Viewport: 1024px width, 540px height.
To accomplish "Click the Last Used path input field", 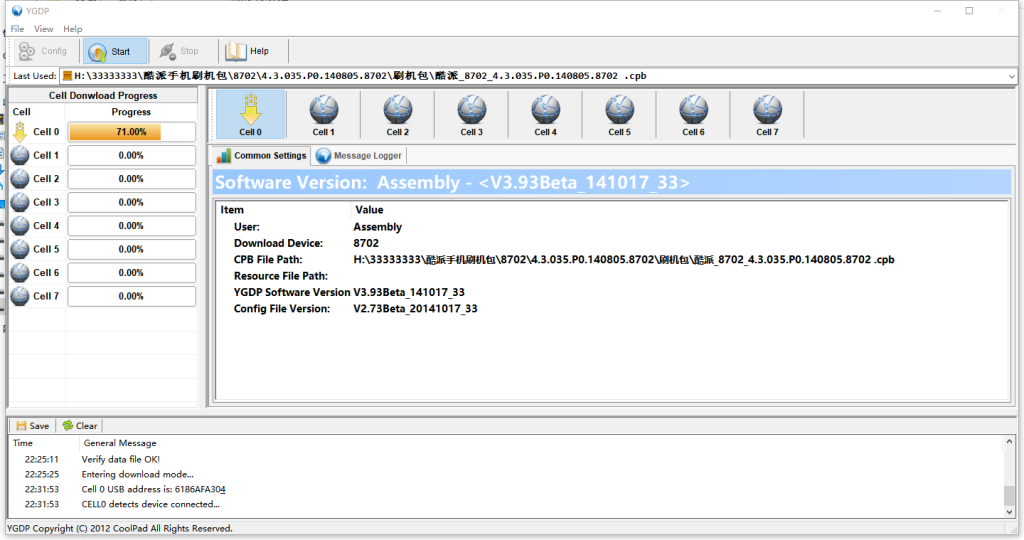I will pos(530,76).
